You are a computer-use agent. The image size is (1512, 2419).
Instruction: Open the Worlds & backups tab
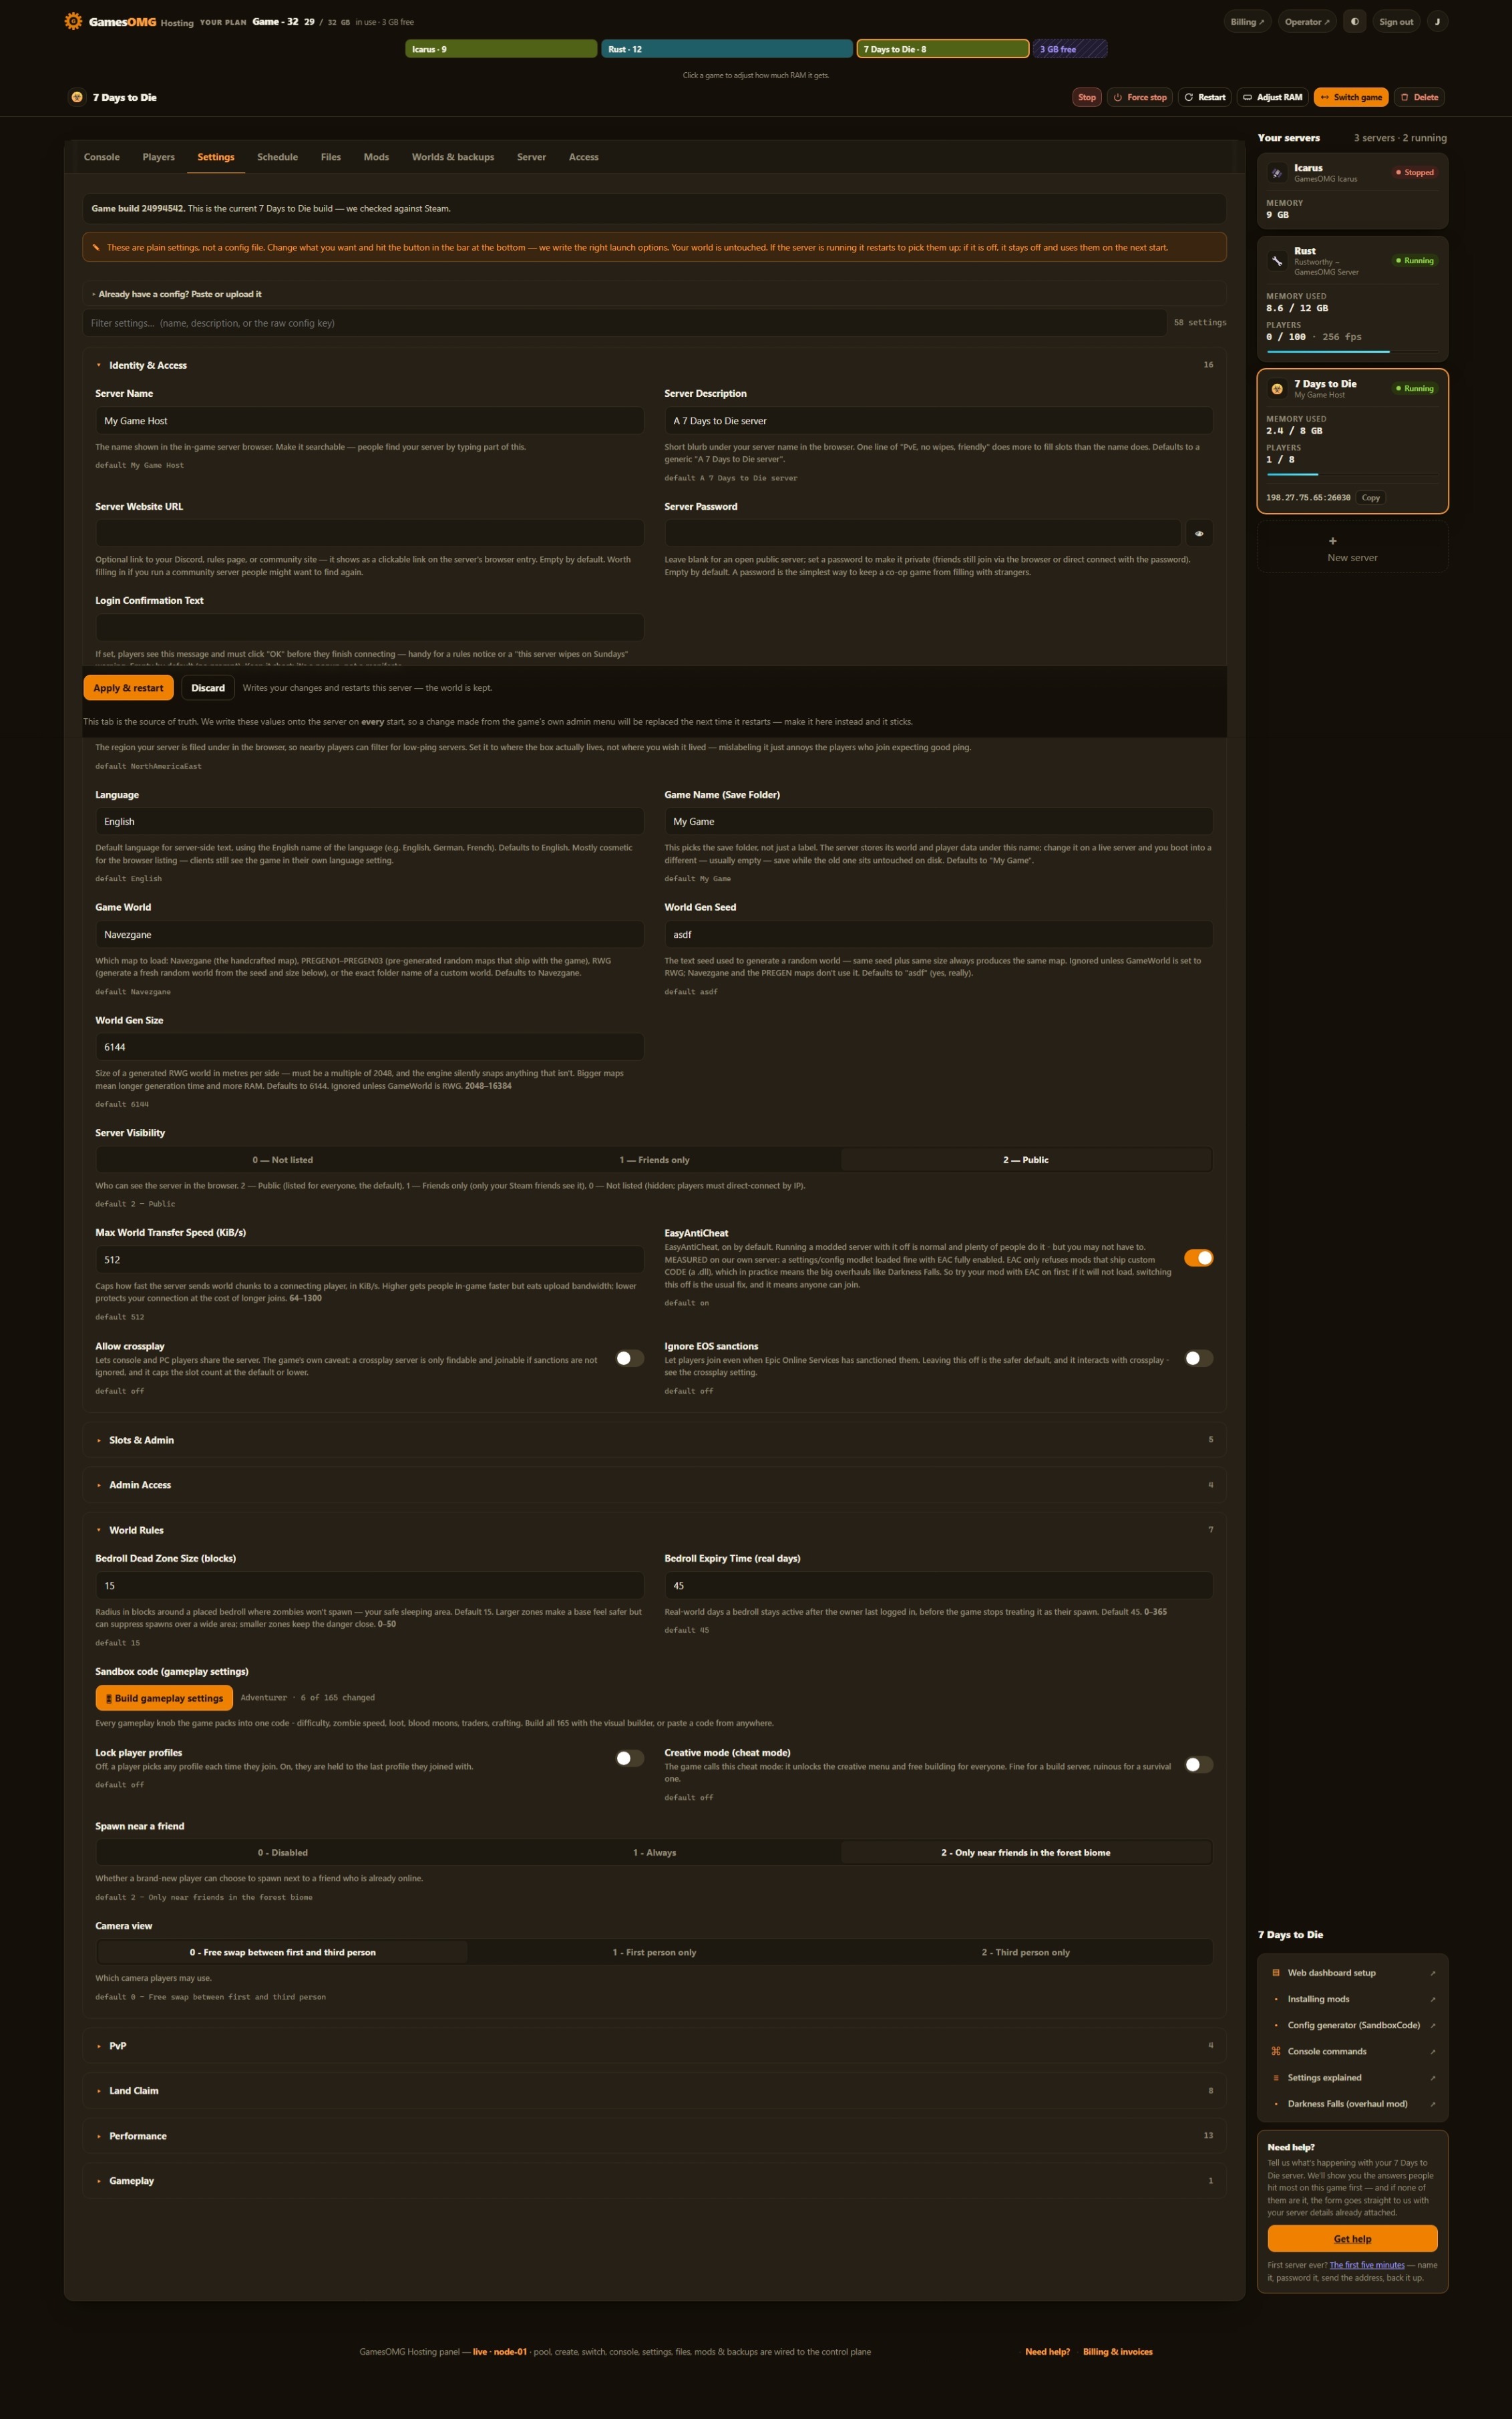453,157
